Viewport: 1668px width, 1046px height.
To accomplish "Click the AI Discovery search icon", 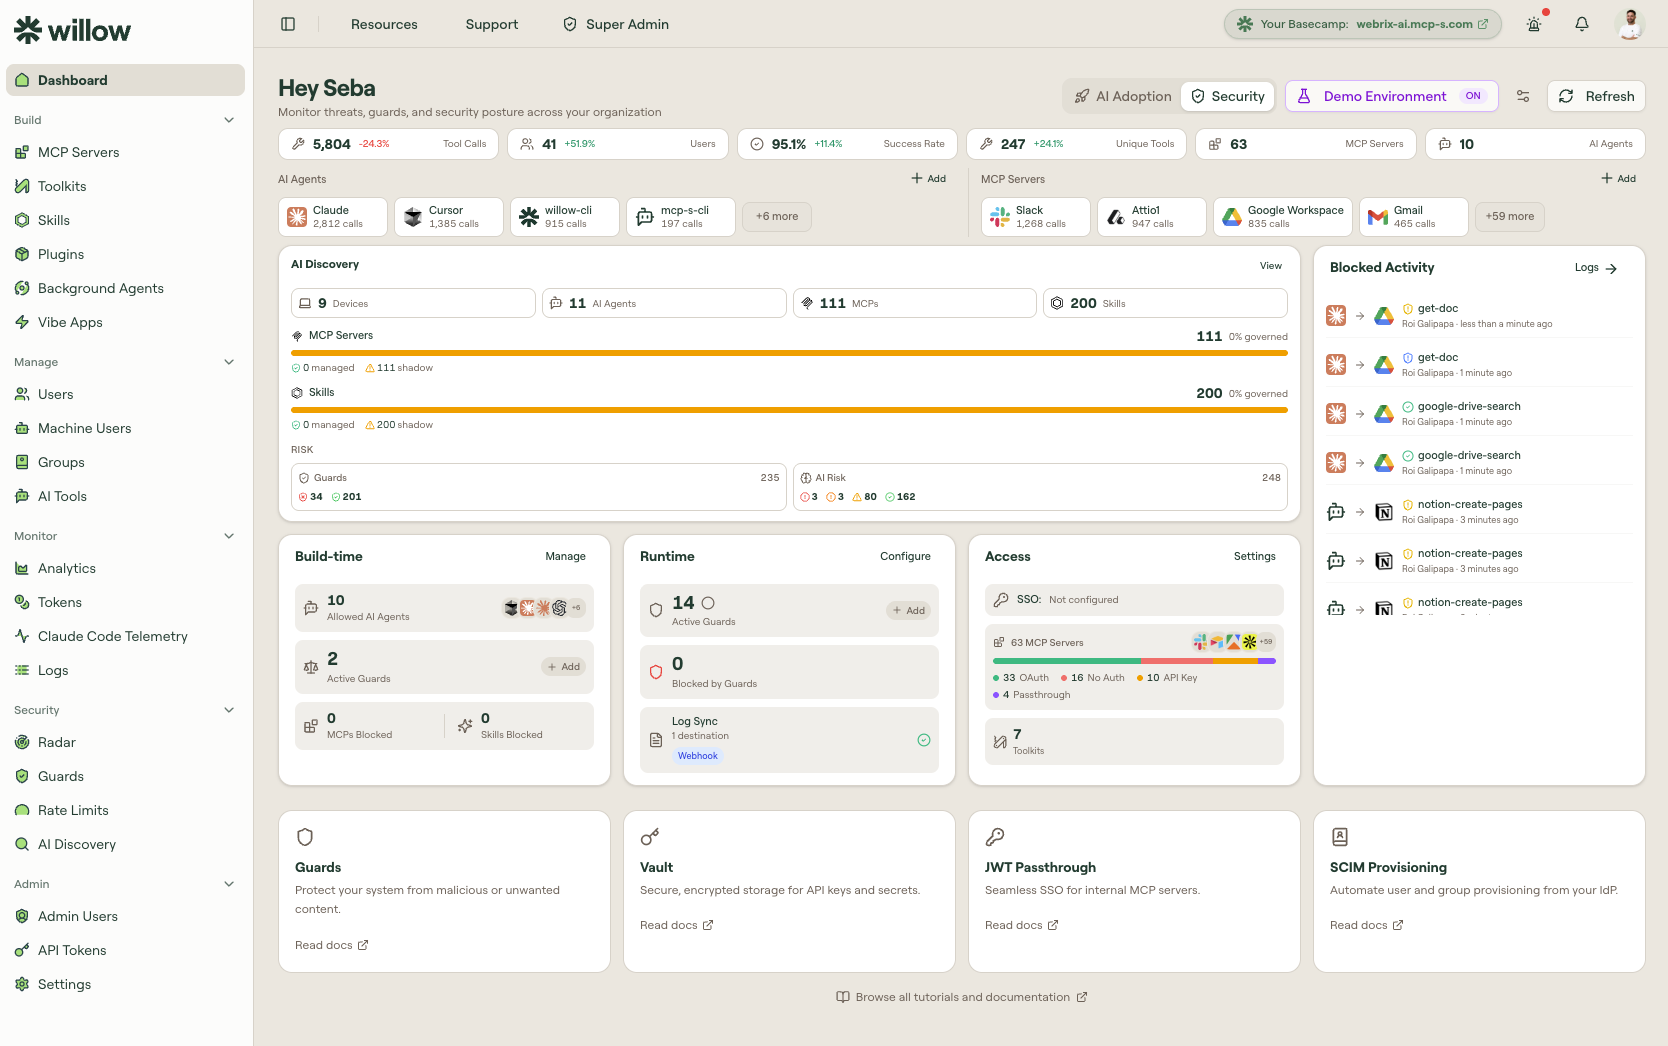I will click(22, 844).
